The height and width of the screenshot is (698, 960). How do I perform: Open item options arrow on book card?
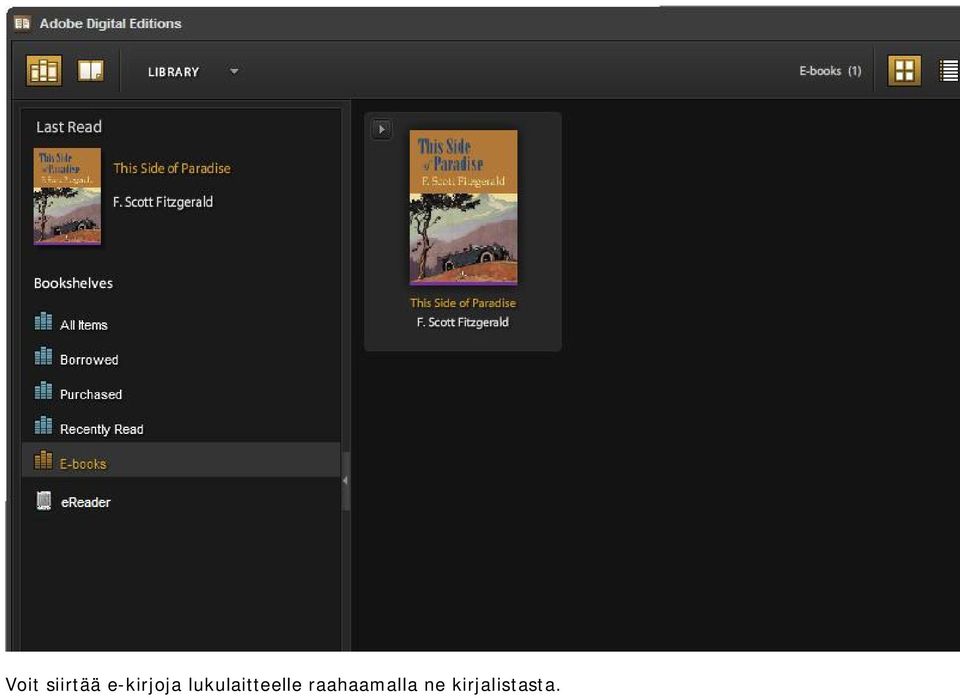click(x=381, y=129)
